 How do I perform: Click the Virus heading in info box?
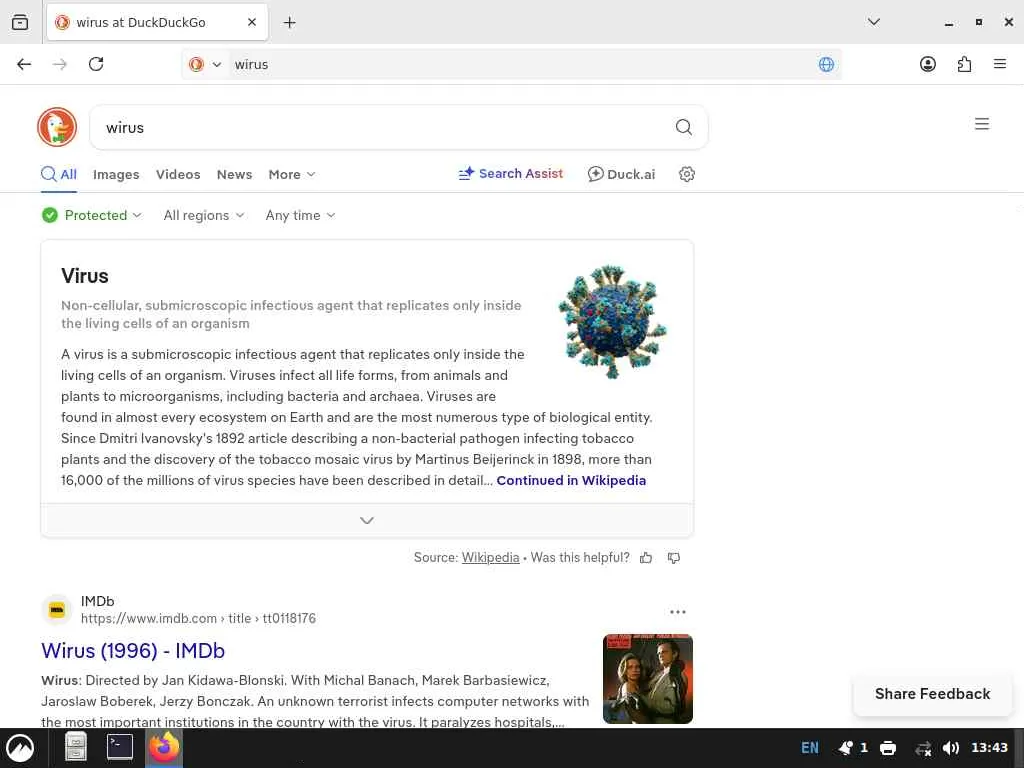coord(85,276)
